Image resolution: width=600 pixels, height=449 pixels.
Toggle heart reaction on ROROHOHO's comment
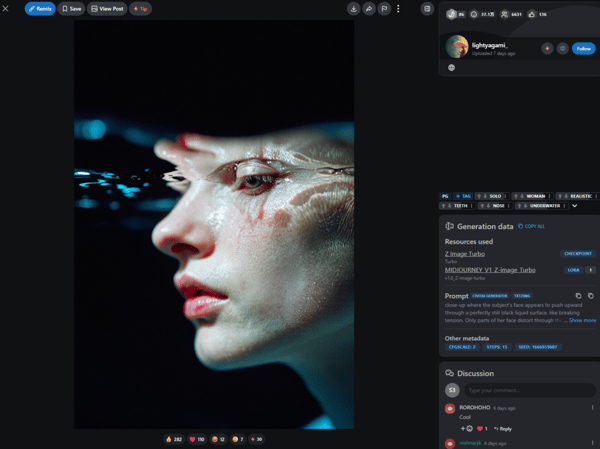[x=482, y=428]
